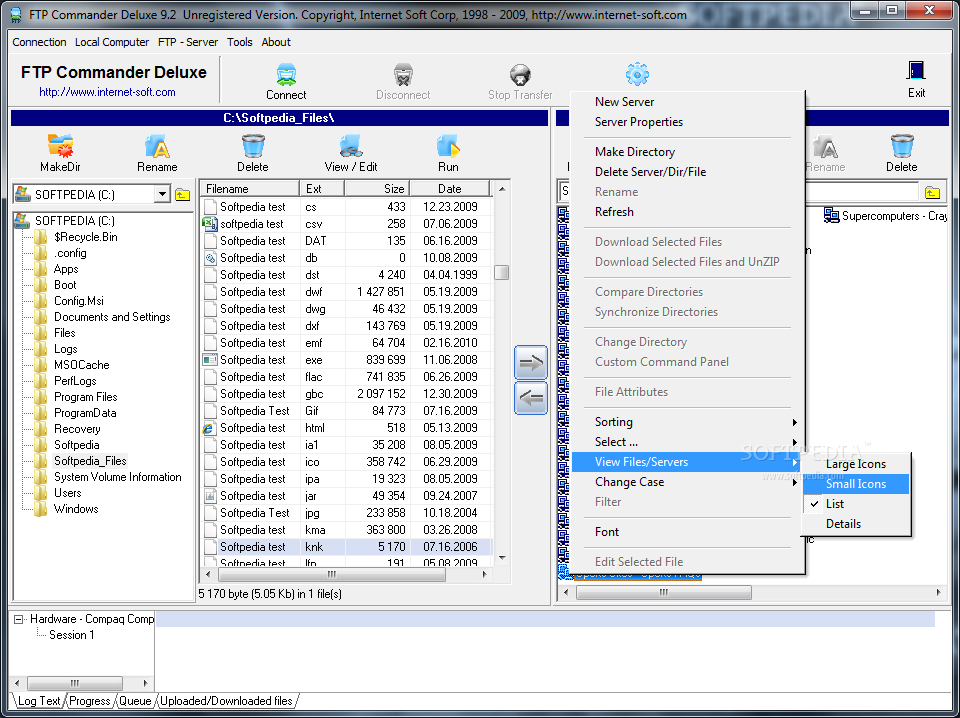The height and width of the screenshot is (718, 960).
Task: Open the FTP - Server menu
Action: tap(188, 42)
